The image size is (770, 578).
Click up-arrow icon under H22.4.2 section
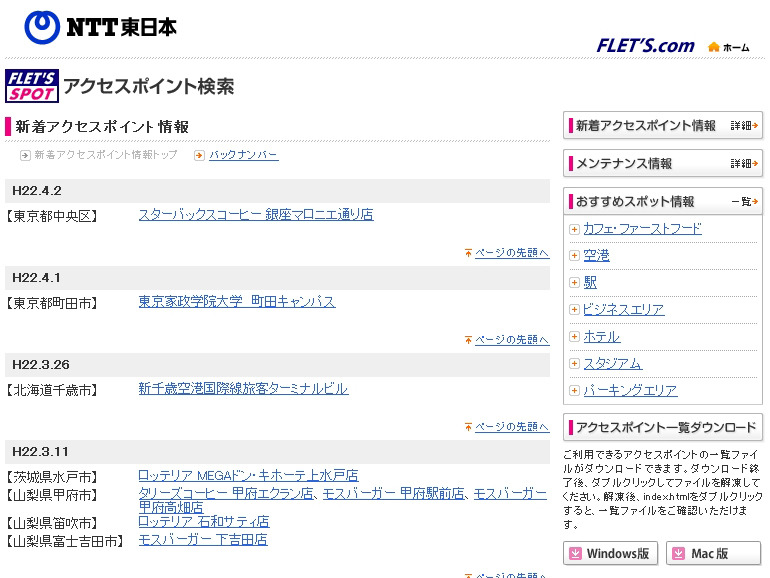(468, 253)
